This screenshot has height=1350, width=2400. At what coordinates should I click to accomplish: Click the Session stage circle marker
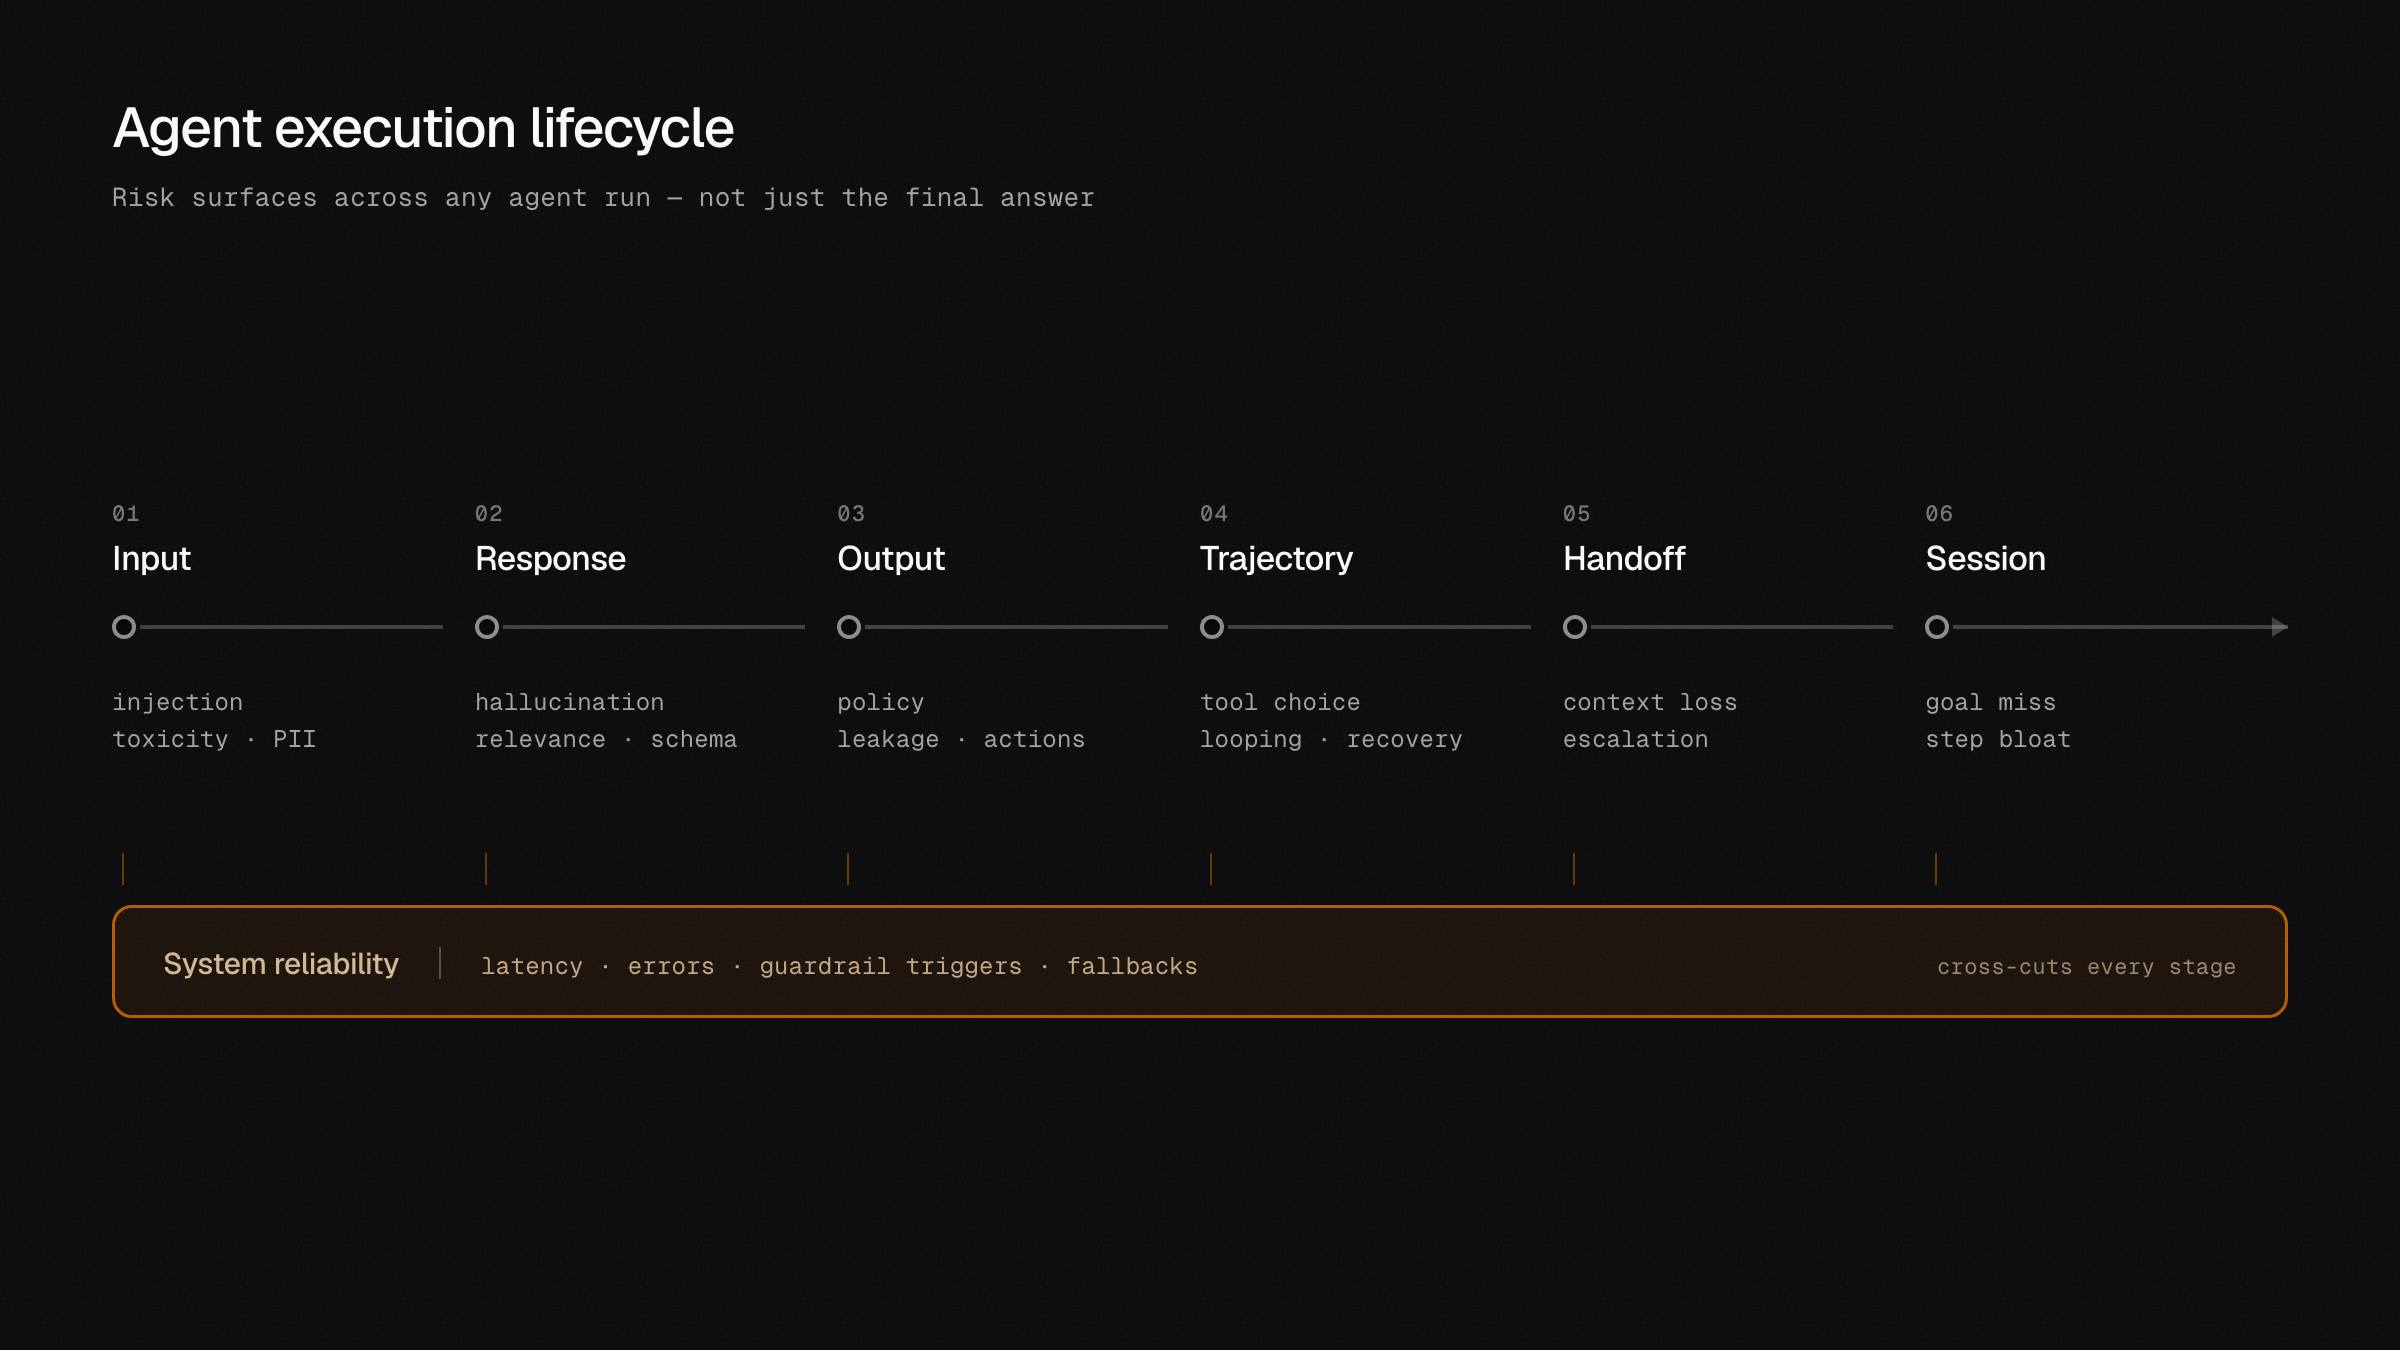click(x=1937, y=627)
